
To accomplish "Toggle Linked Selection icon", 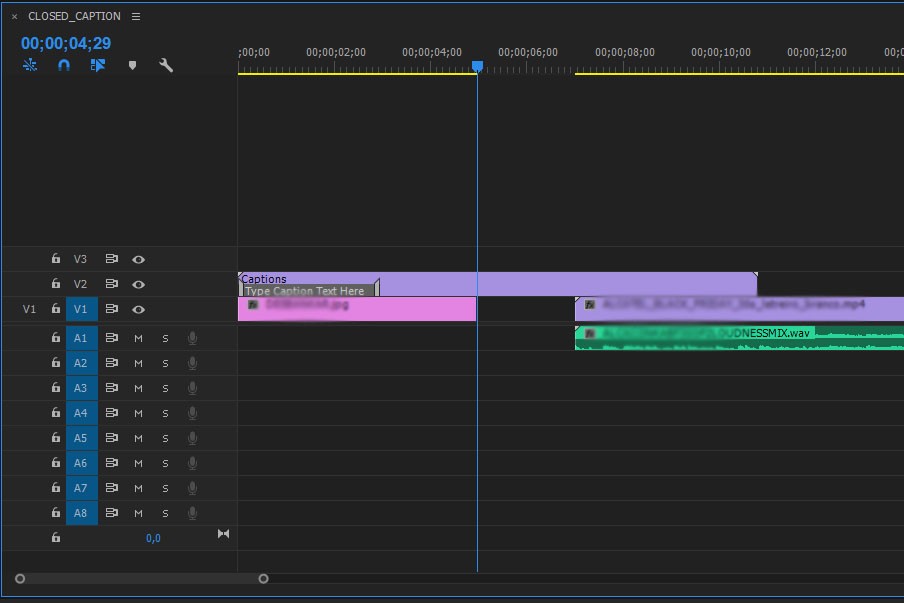I will [97, 65].
